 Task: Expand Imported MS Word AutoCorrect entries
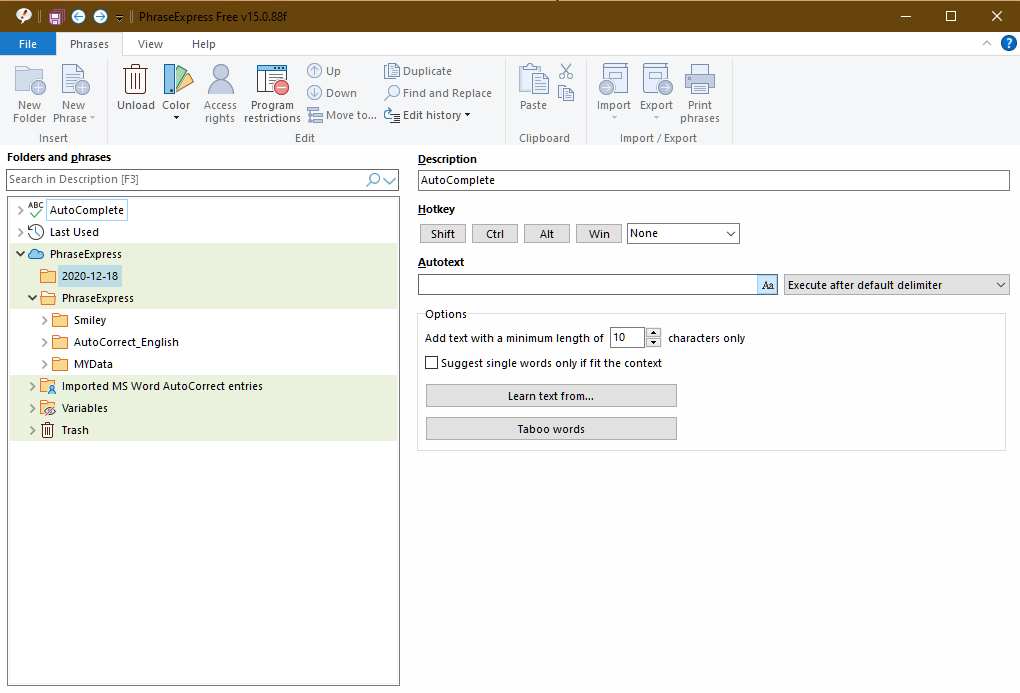point(33,386)
